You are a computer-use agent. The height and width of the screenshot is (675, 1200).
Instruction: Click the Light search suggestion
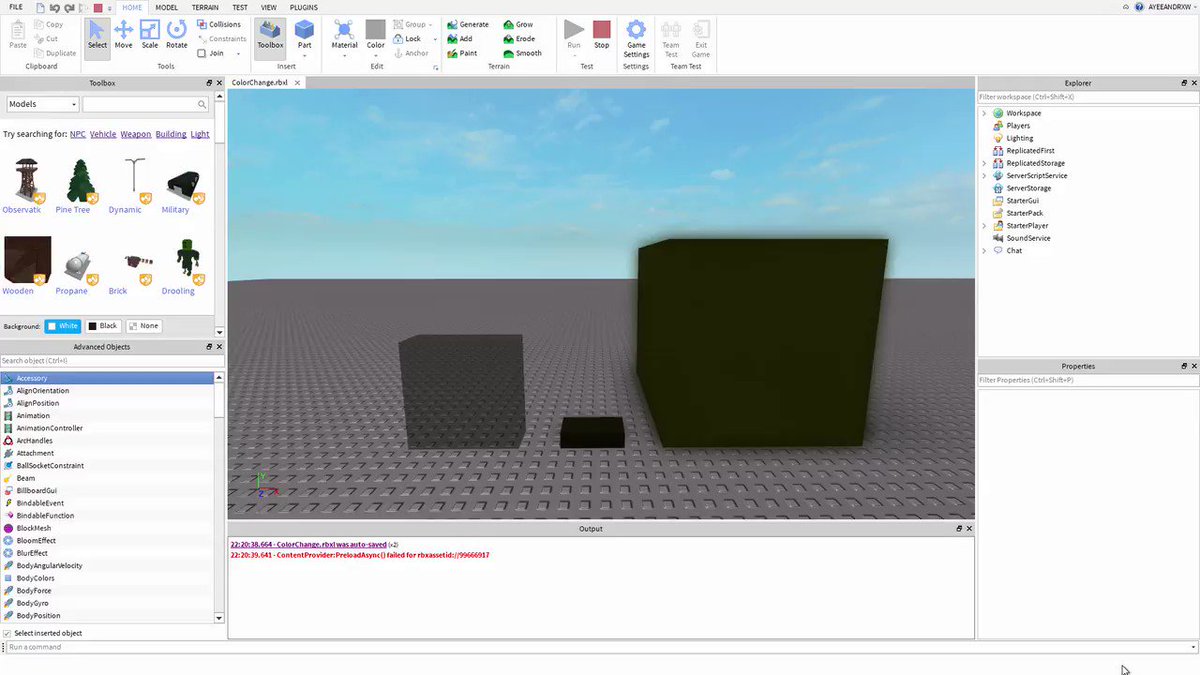click(x=200, y=134)
